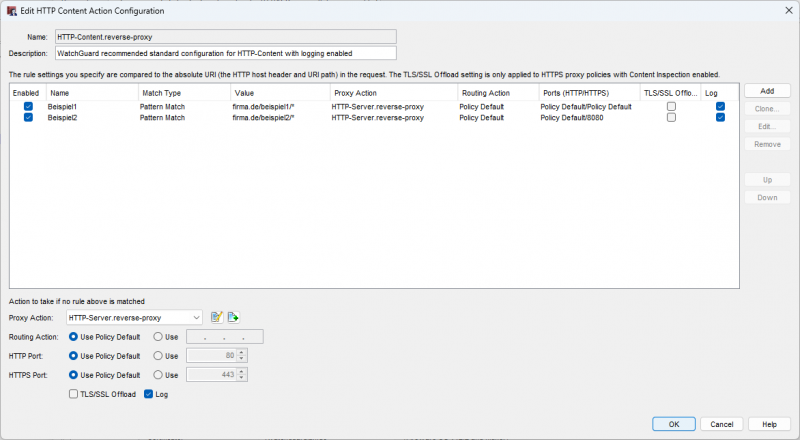Select Use radio for Routing Action
800x440 pixels.
pos(158,337)
